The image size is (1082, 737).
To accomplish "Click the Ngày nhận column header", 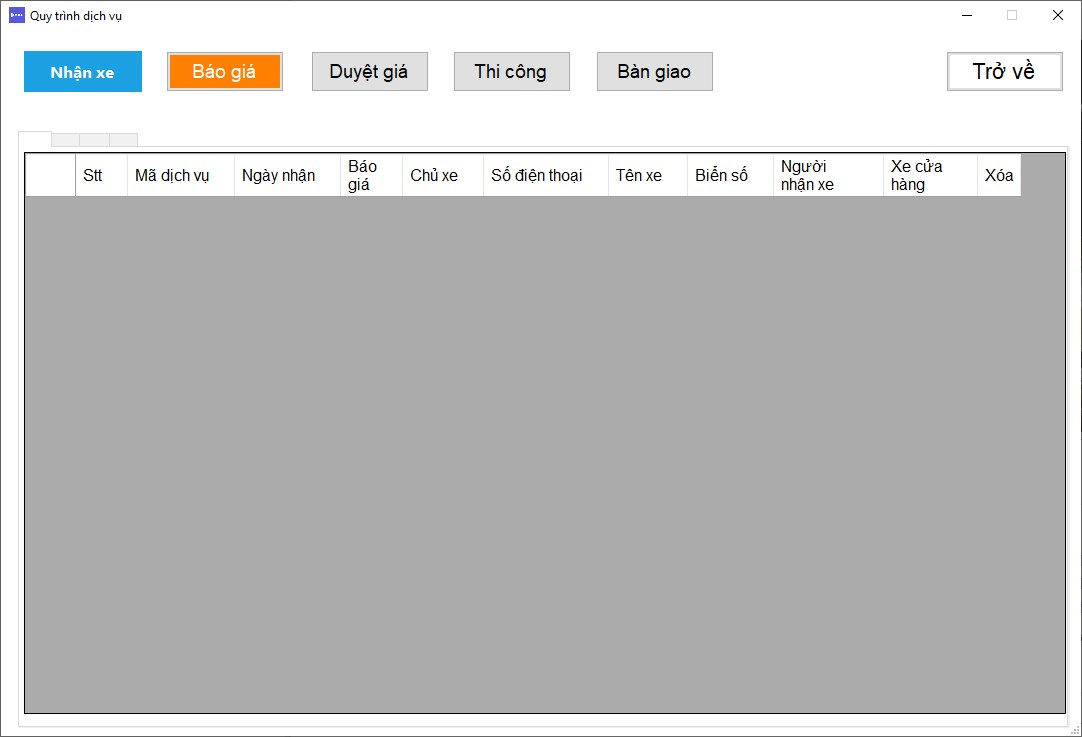I will [x=288, y=175].
